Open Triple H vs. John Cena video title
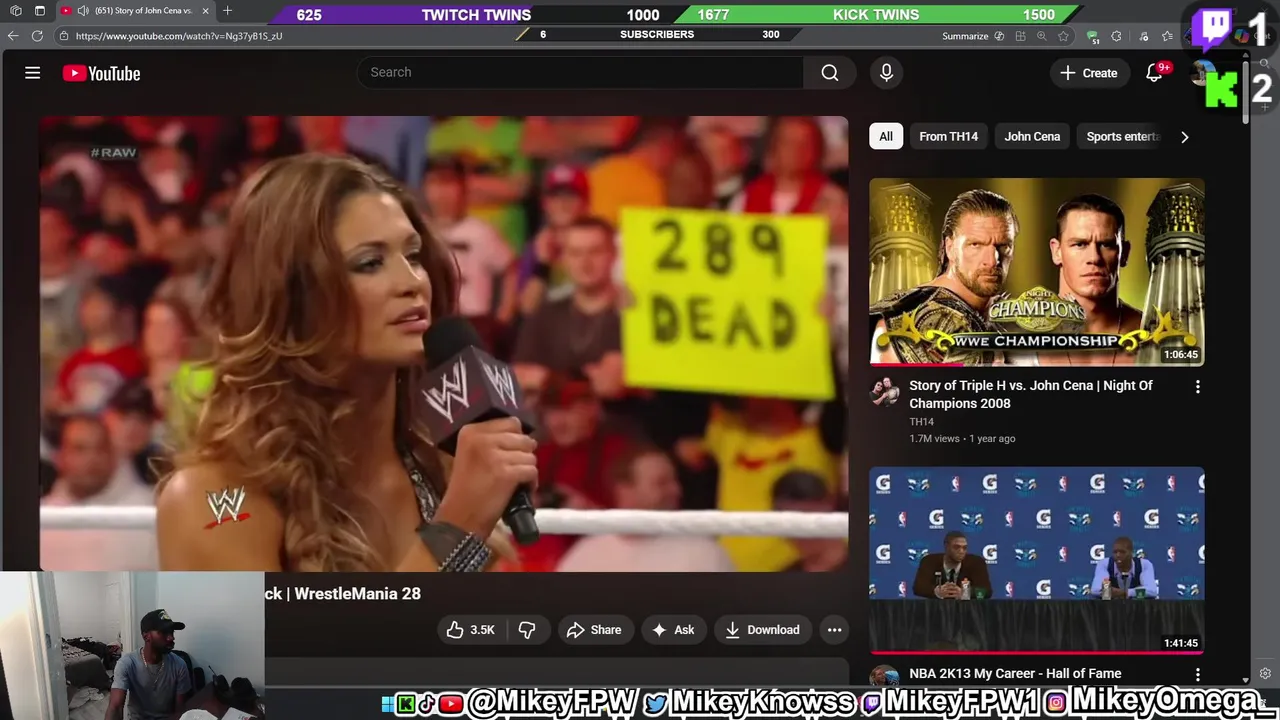Screen dimensions: 1280x720 coord(1031,394)
